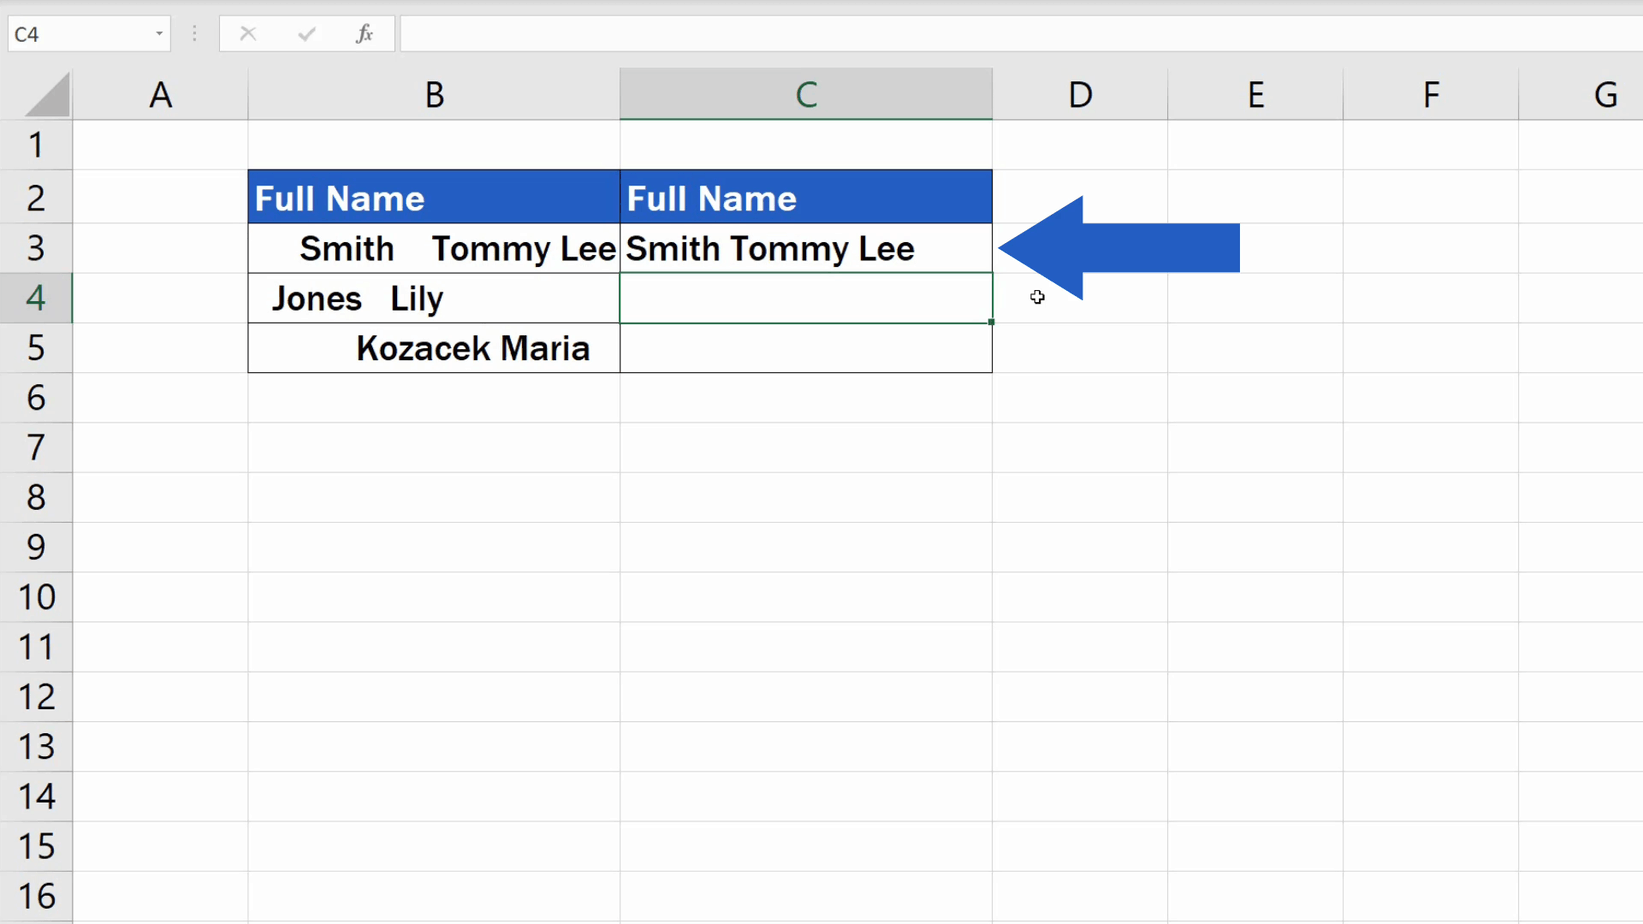Select the Jones Lily cell
The width and height of the screenshot is (1643, 924).
pyautogui.click(x=433, y=298)
